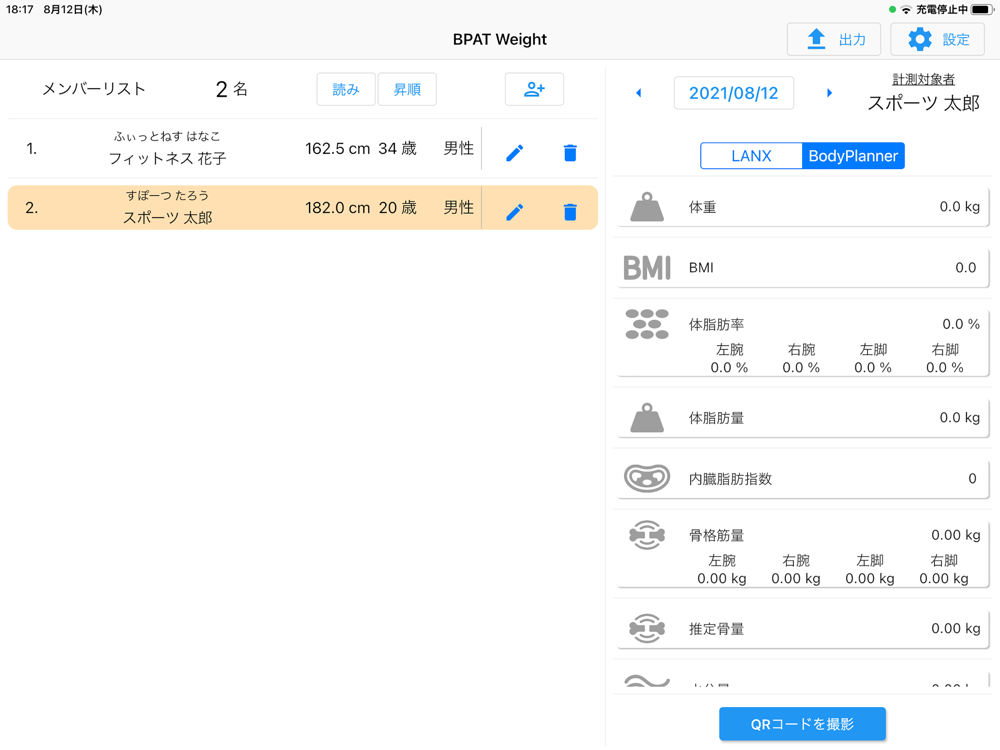This screenshot has height=750, width=1000.
Task: Delete スポーツ 太郎 with trash icon
Action: [x=570, y=212]
